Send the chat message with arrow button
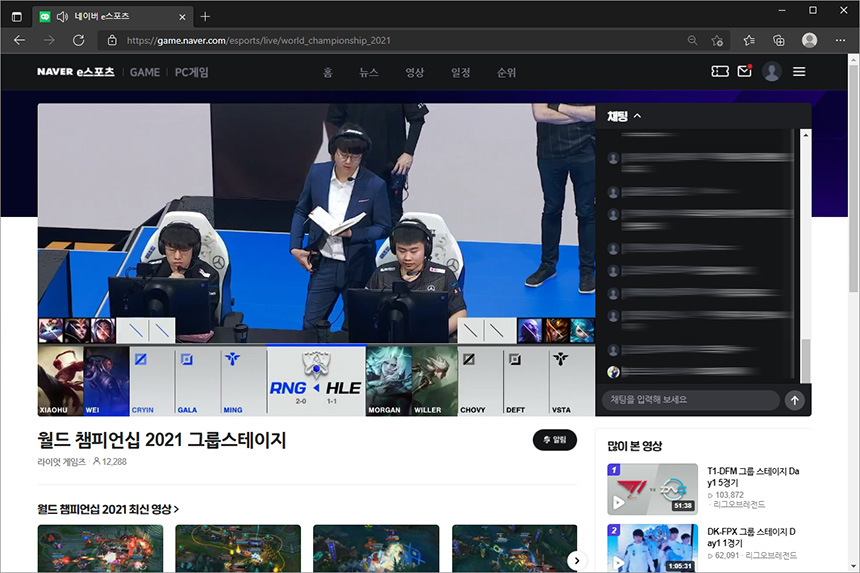 (x=795, y=400)
